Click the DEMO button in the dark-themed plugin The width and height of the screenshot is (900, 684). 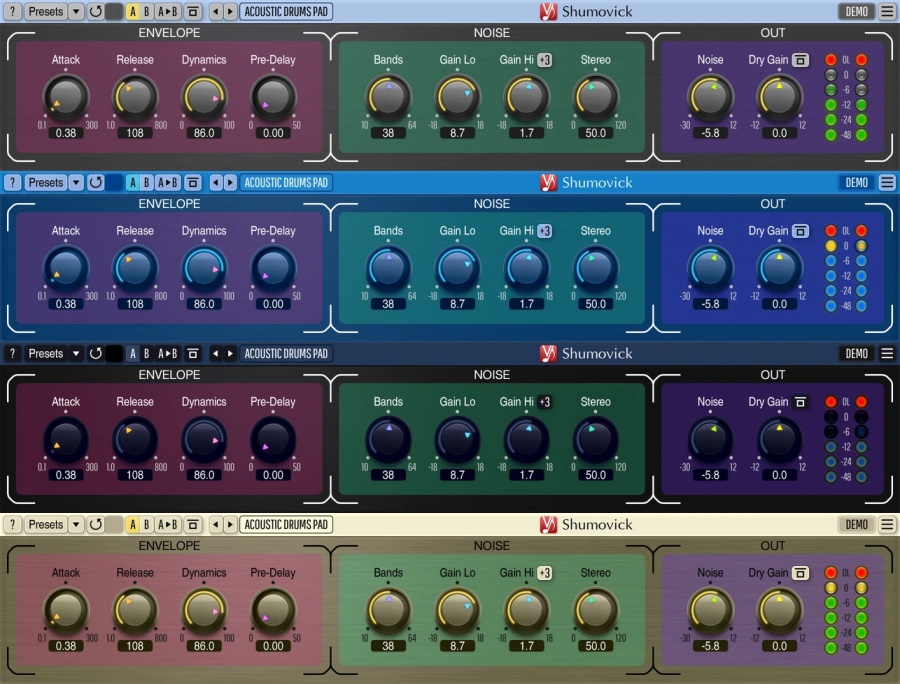[x=856, y=353]
